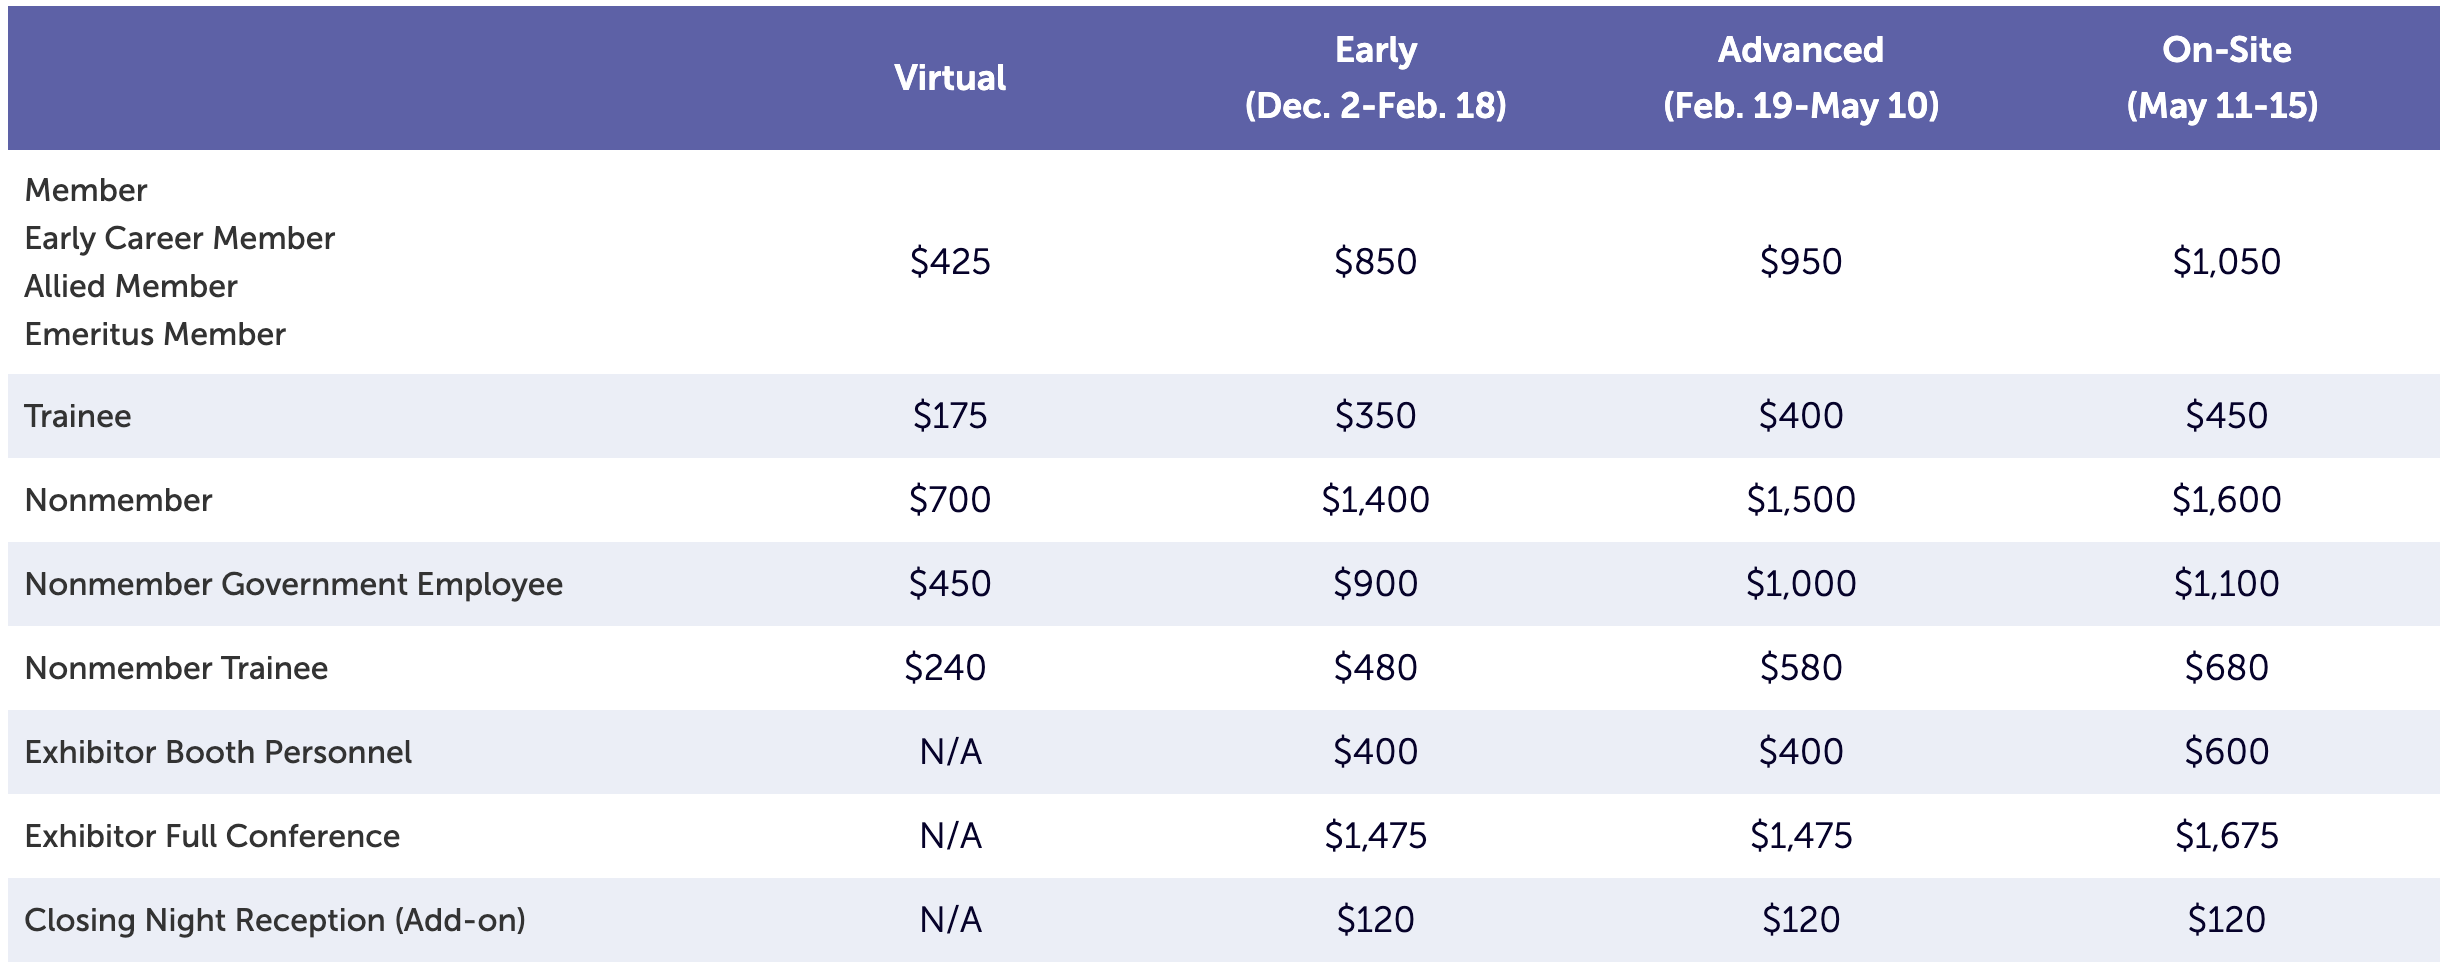Viewport: 2450px width, 974px height.
Task: Click the $600 Exhibitor Booth on-site price
Action: [x=2226, y=752]
